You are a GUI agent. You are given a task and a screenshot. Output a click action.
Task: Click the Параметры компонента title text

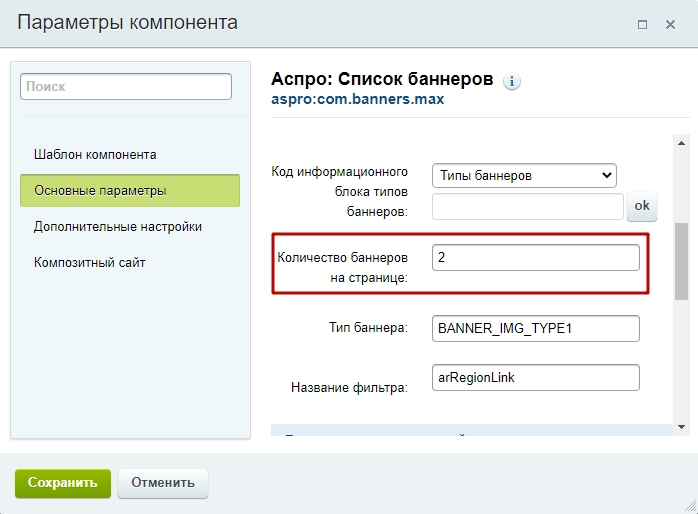[127, 23]
